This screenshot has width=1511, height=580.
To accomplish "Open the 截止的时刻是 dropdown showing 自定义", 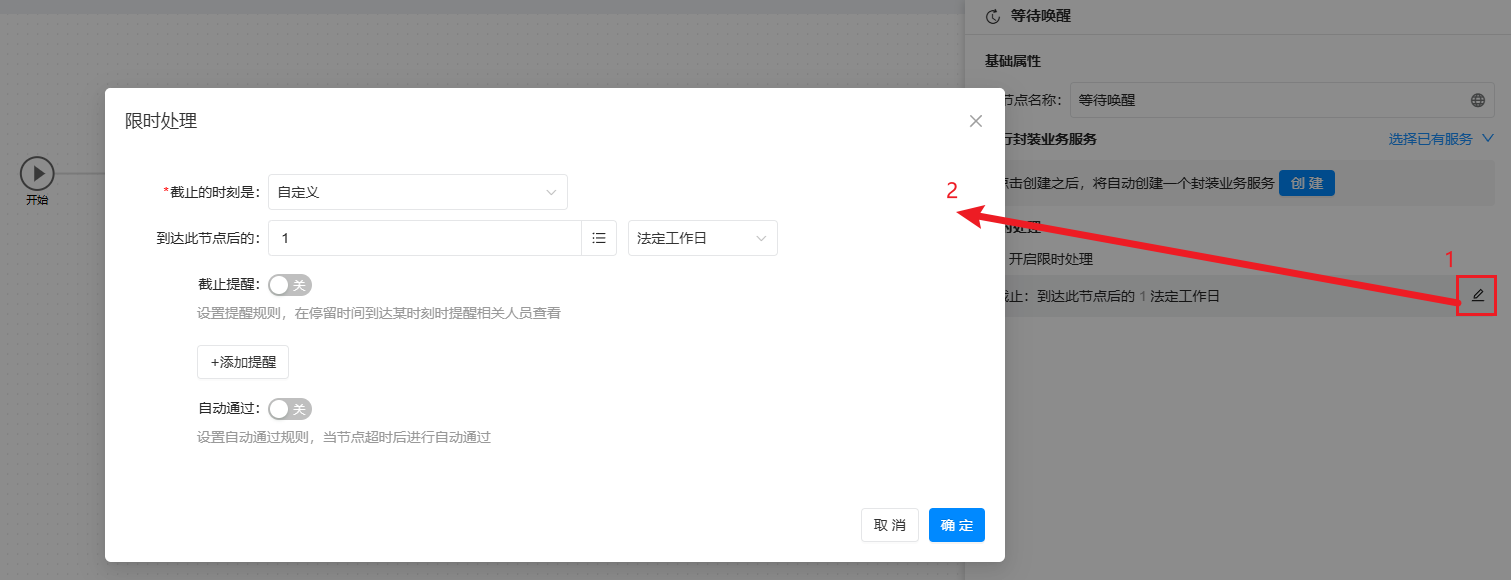I will point(417,192).
